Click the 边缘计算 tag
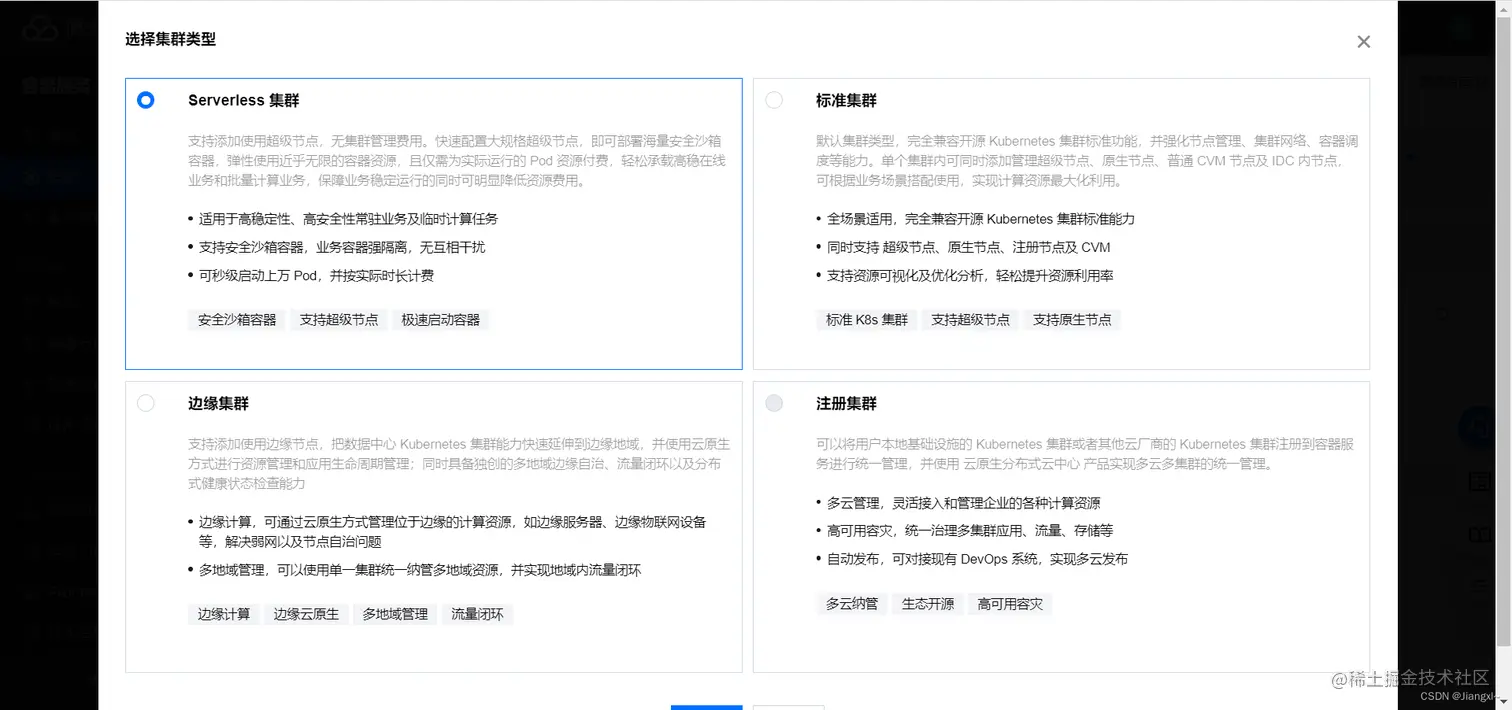This screenshot has height=710, width=1512. (224, 614)
